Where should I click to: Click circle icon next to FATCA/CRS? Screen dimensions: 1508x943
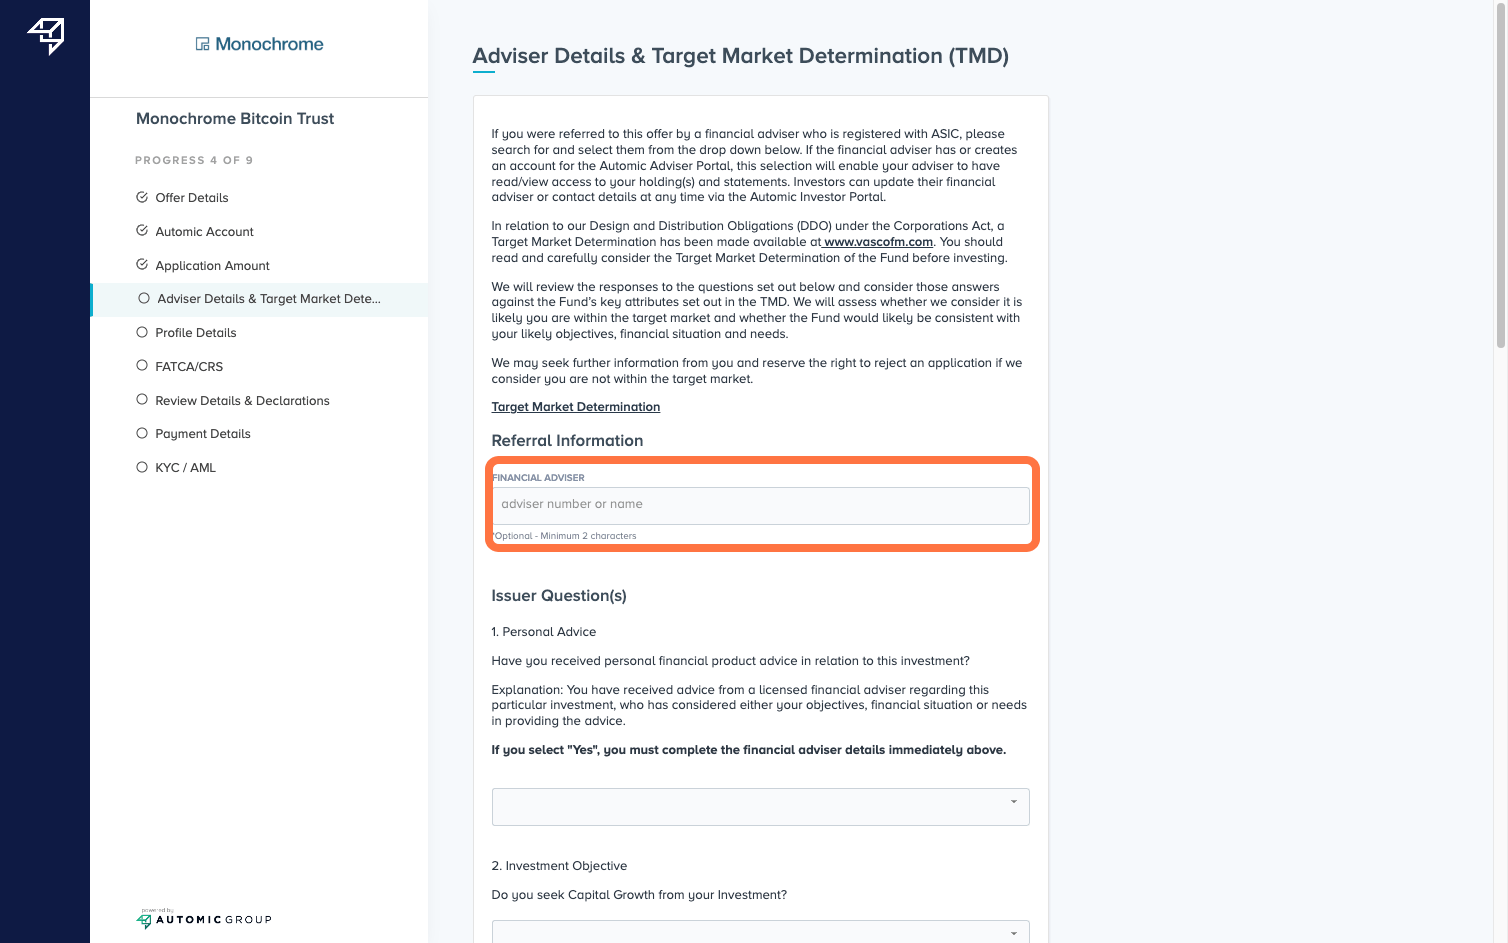142,366
